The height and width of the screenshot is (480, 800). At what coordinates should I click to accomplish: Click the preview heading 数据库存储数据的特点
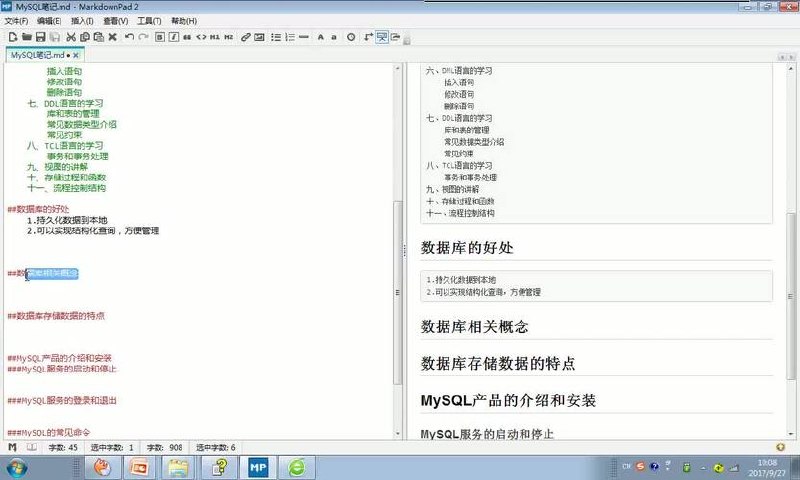[498, 364]
